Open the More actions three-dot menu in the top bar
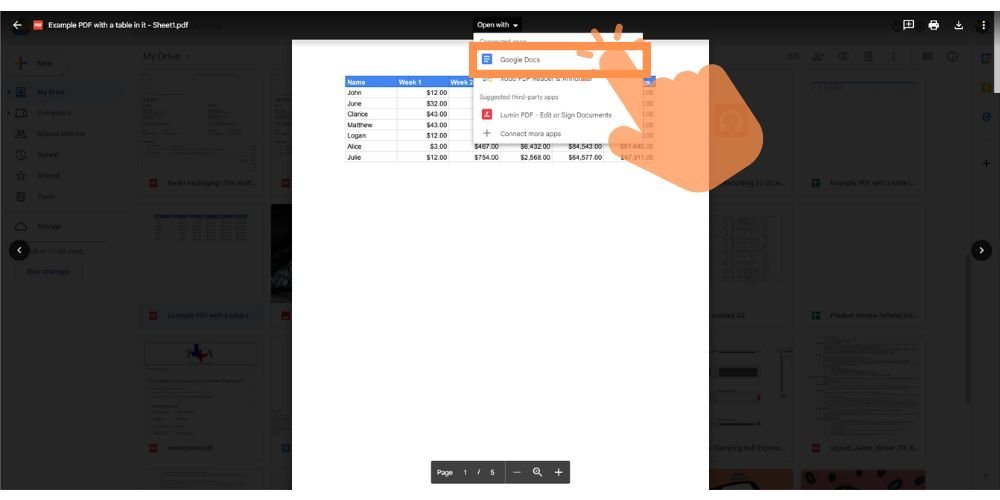This screenshot has height=500, width=1000. (x=983, y=25)
